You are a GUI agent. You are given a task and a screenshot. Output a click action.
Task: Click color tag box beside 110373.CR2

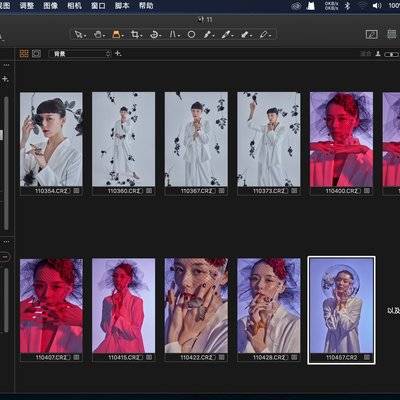click(294, 191)
